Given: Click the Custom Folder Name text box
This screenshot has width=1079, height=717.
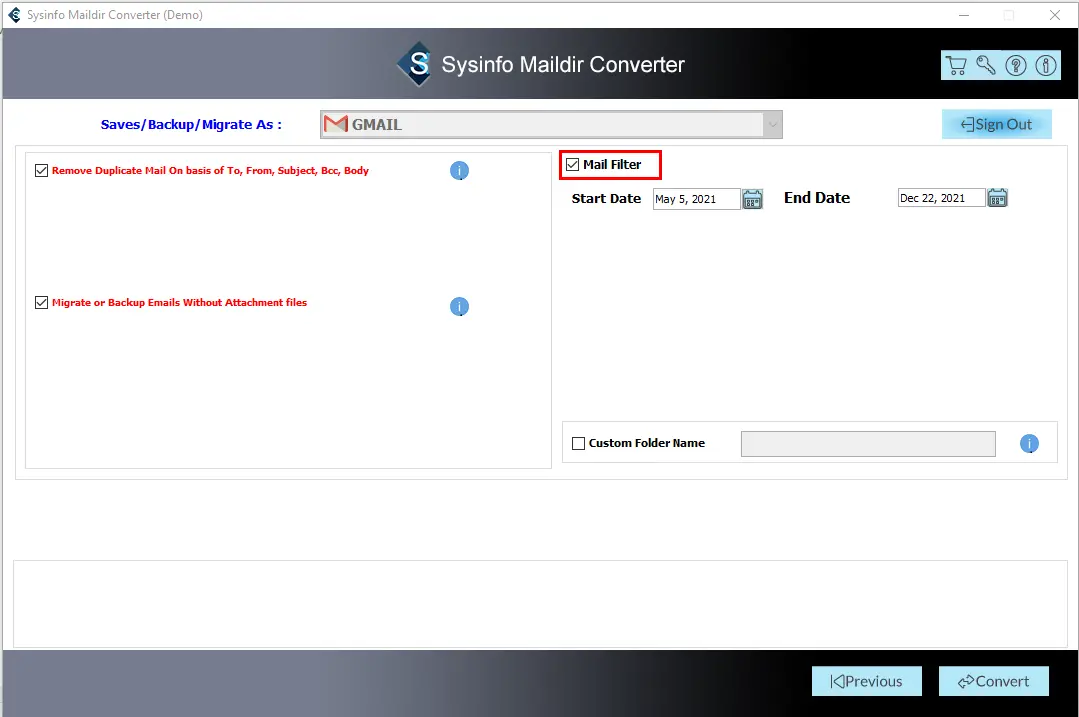Looking at the screenshot, I should [x=868, y=444].
